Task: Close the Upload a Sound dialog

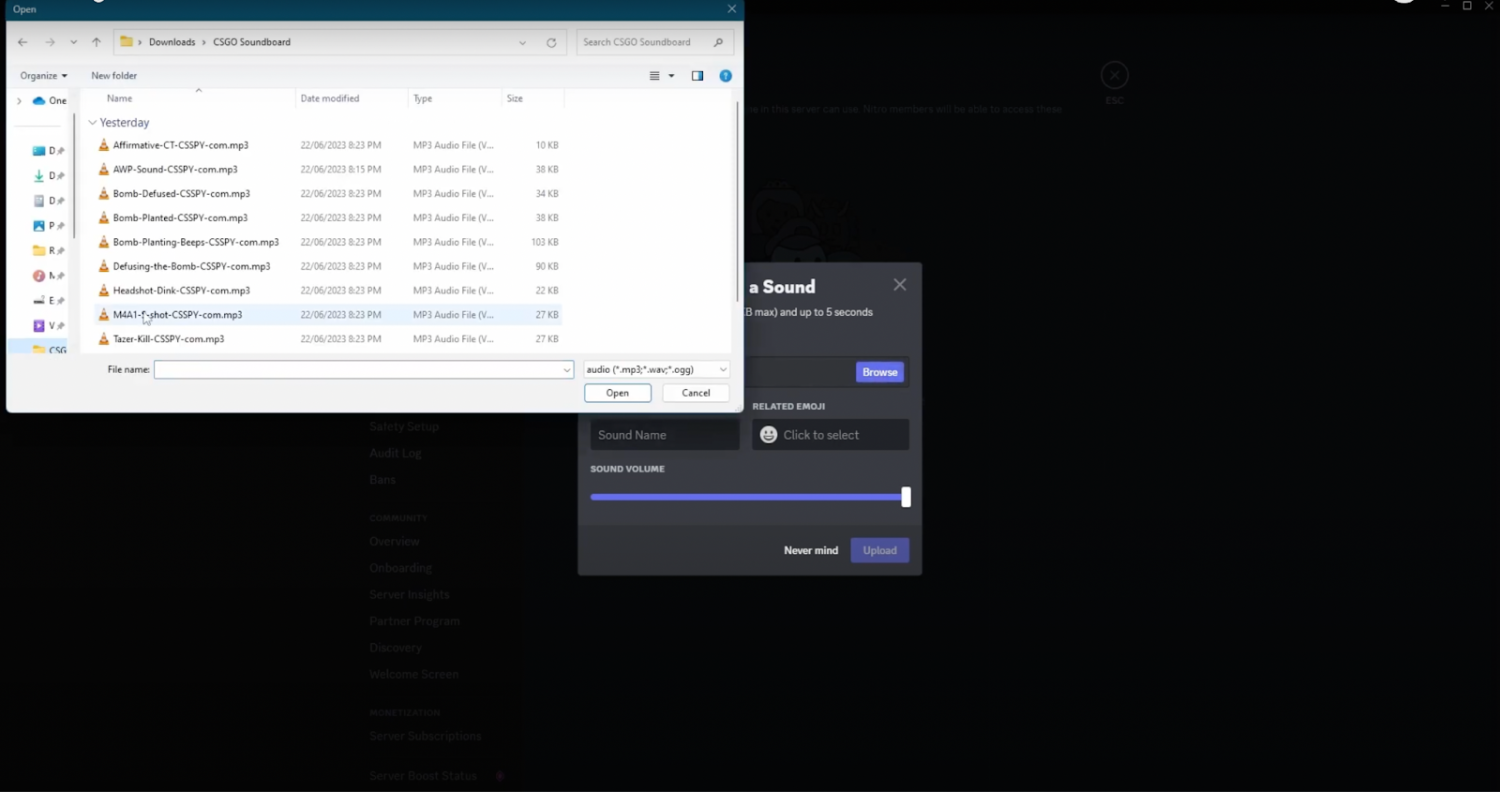Action: pyautogui.click(x=900, y=285)
